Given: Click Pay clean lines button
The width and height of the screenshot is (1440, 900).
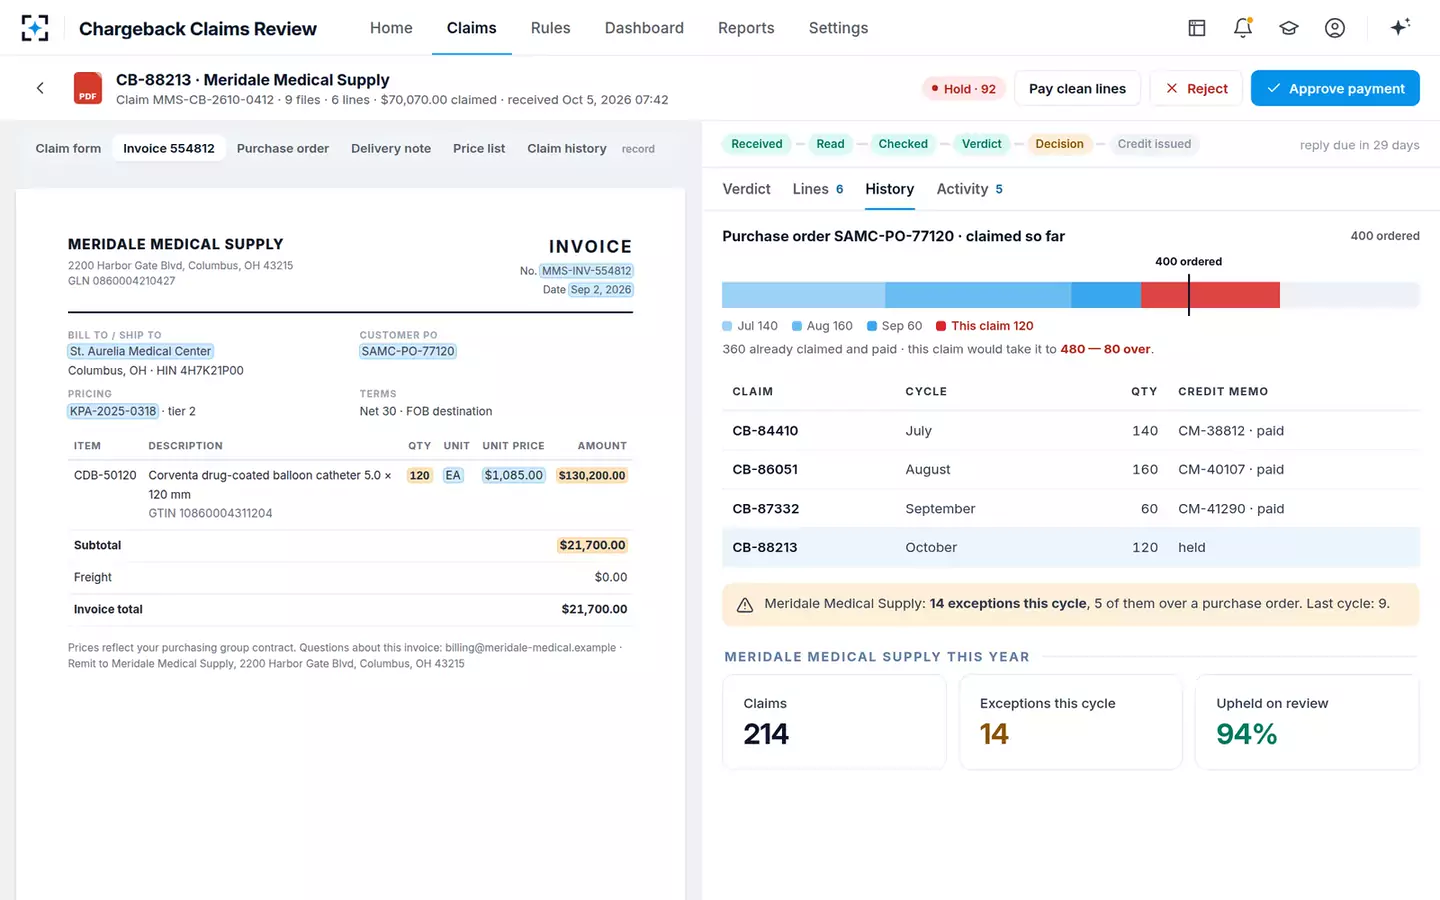Looking at the screenshot, I should 1077,88.
